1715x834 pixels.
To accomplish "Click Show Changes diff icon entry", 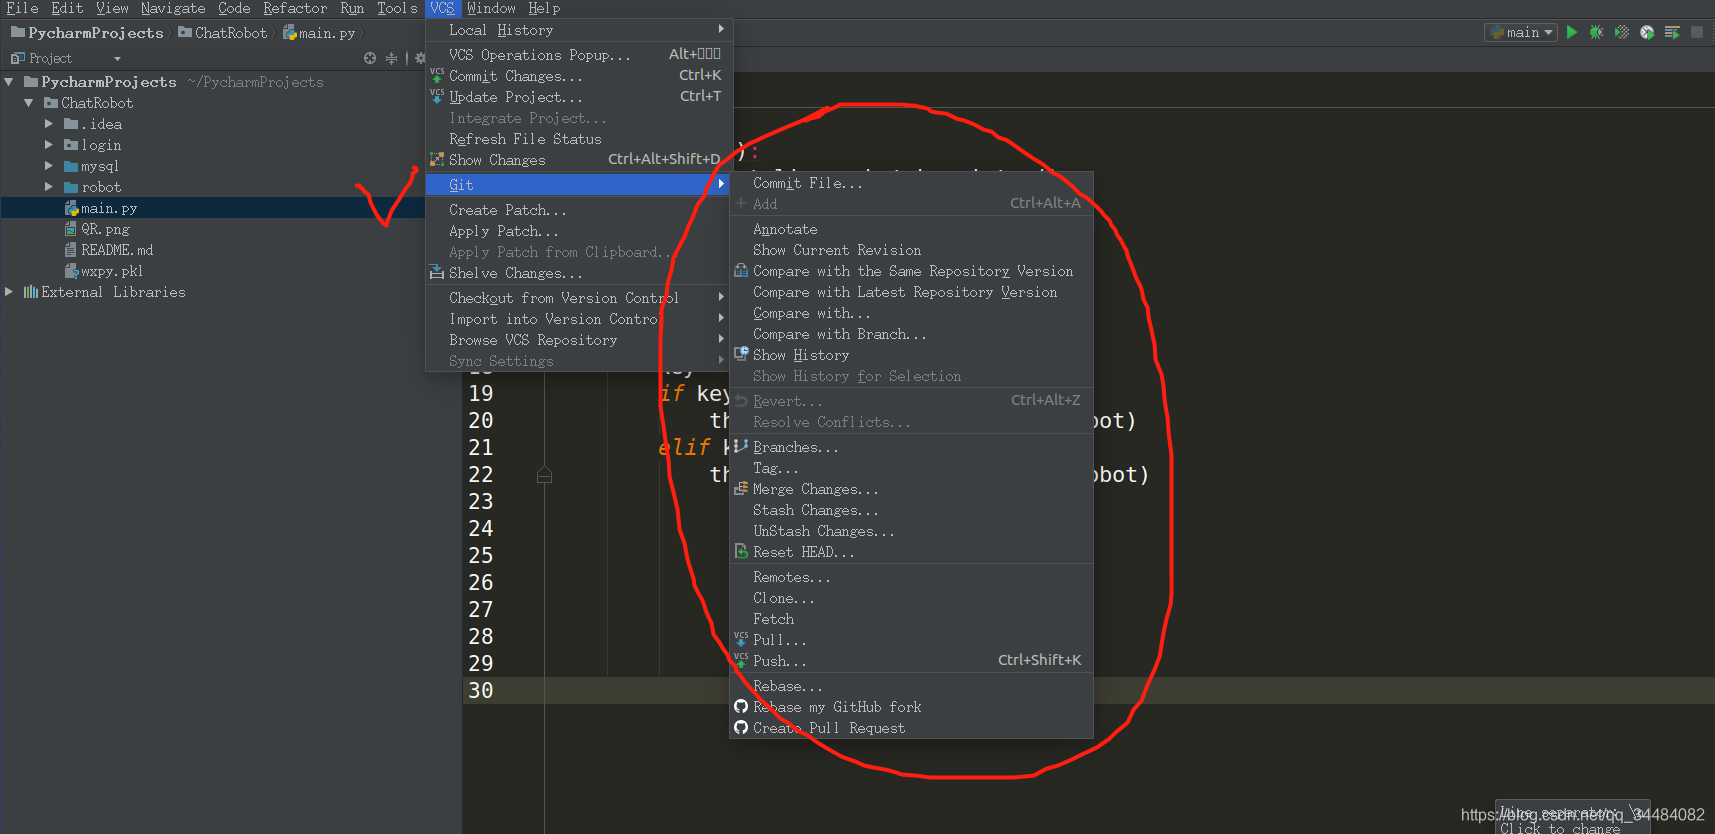I will point(437,160).
